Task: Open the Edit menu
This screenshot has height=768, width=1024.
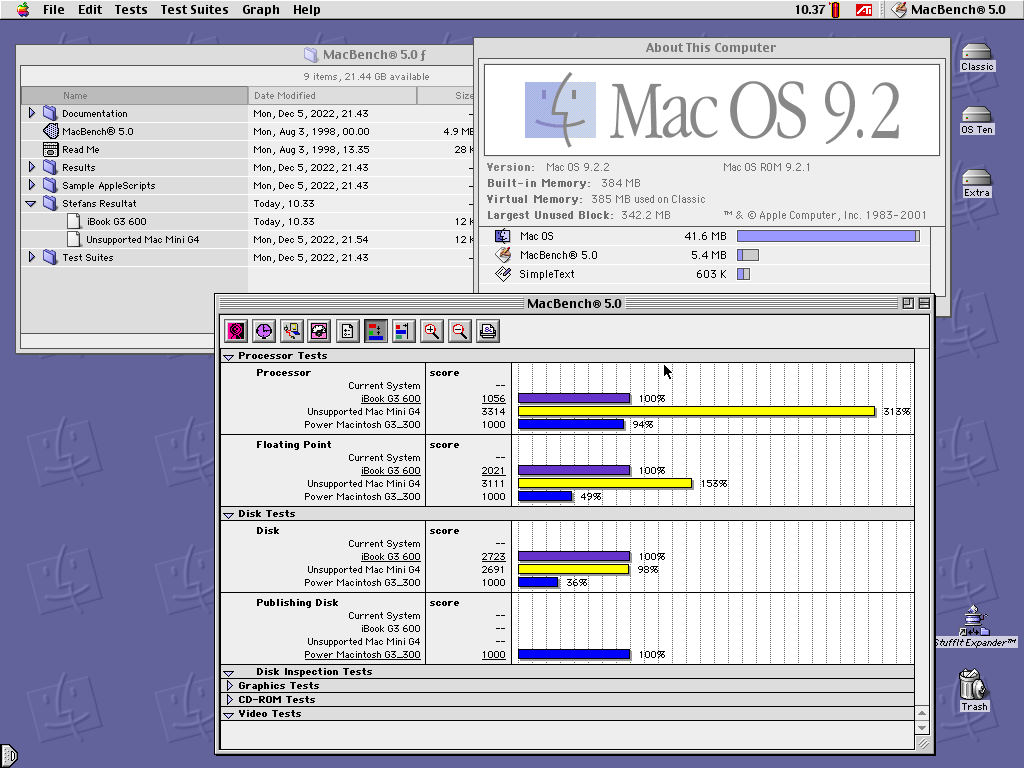Action: pos(89,10)
